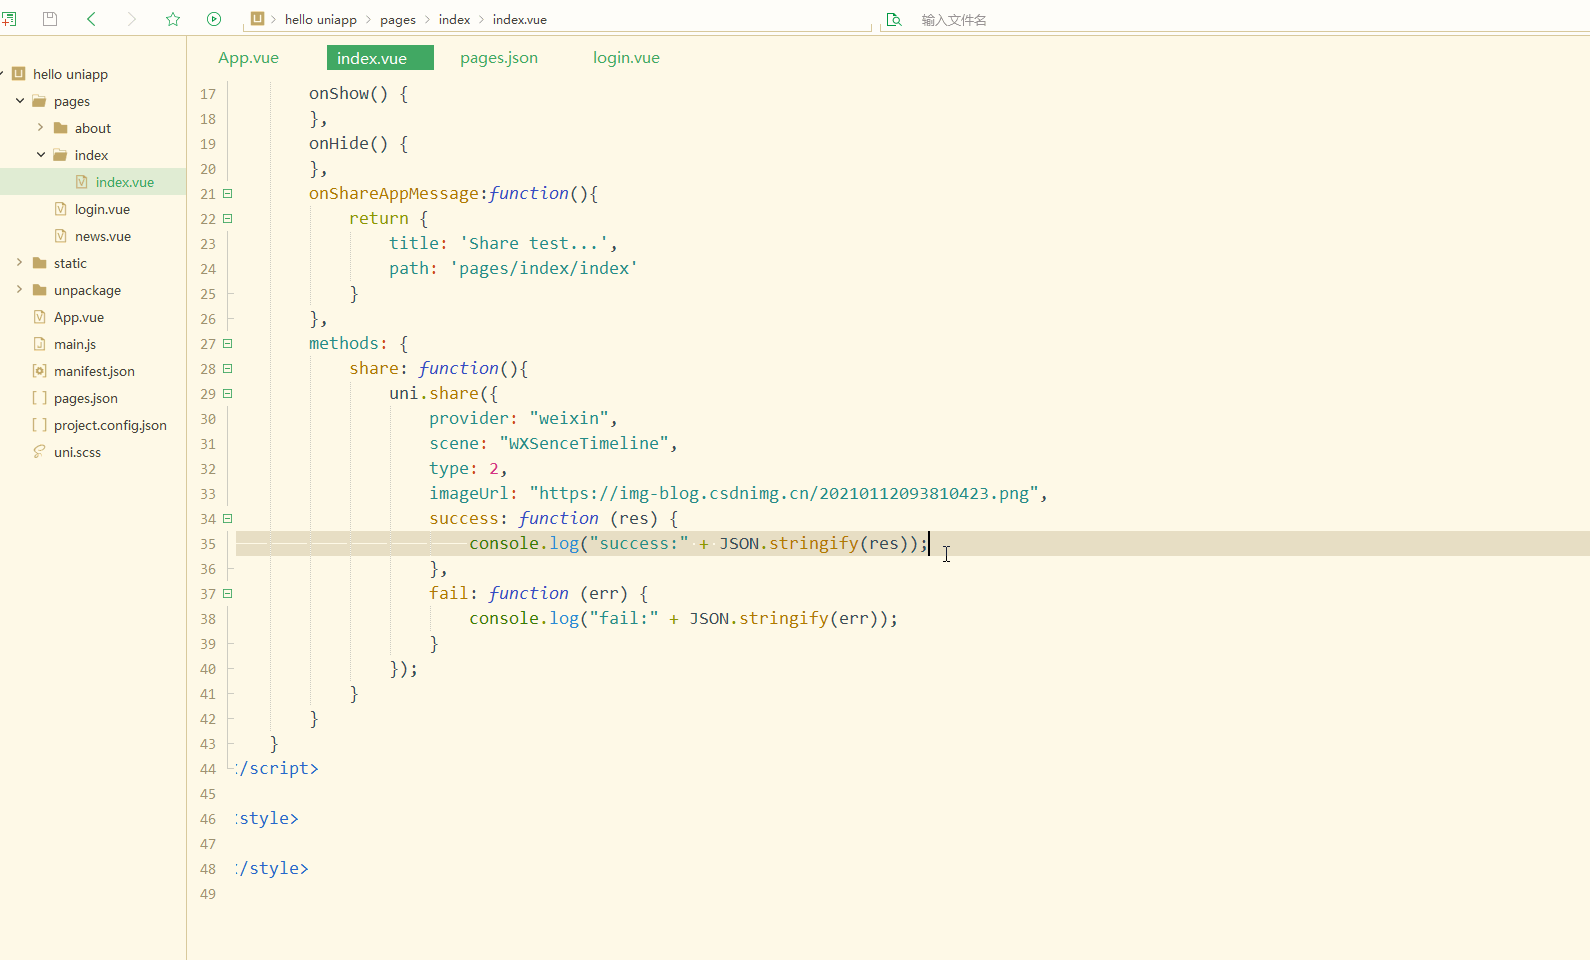Screen dimensions: 1590x960
Task: Click the App.vue file icon in the tree
Action: pos(40,317)
